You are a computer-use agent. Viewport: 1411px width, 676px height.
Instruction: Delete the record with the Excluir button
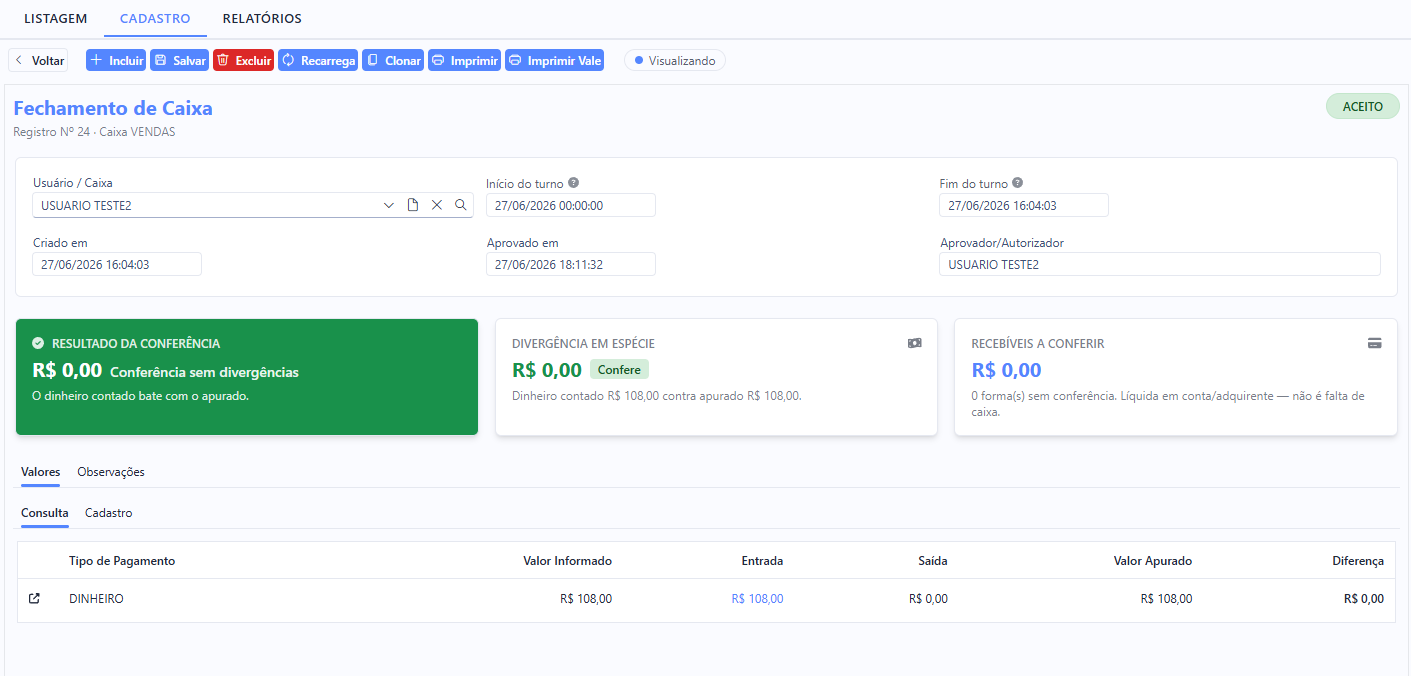[243, 61]
